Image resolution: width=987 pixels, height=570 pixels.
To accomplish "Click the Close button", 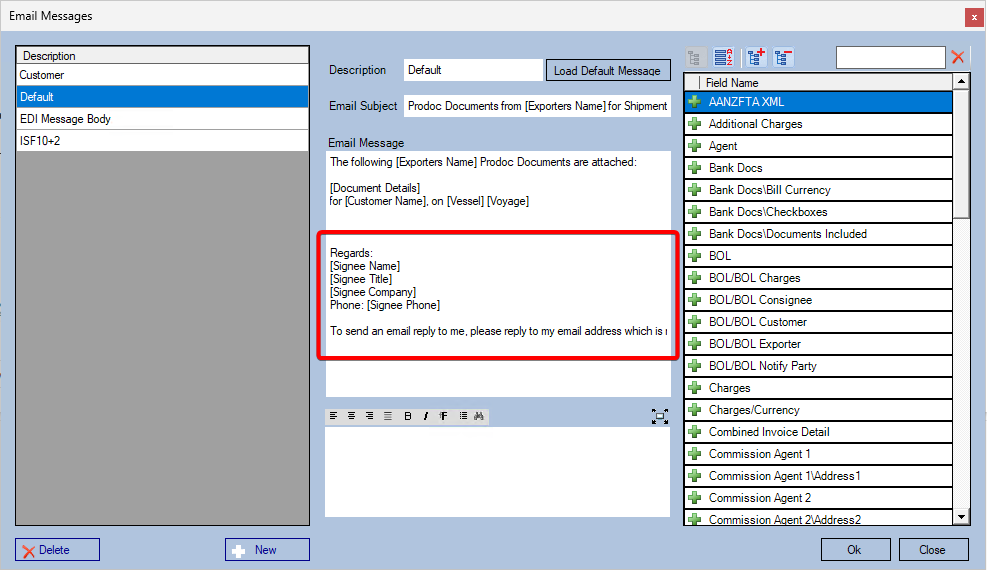I will (x=933, y=550).
